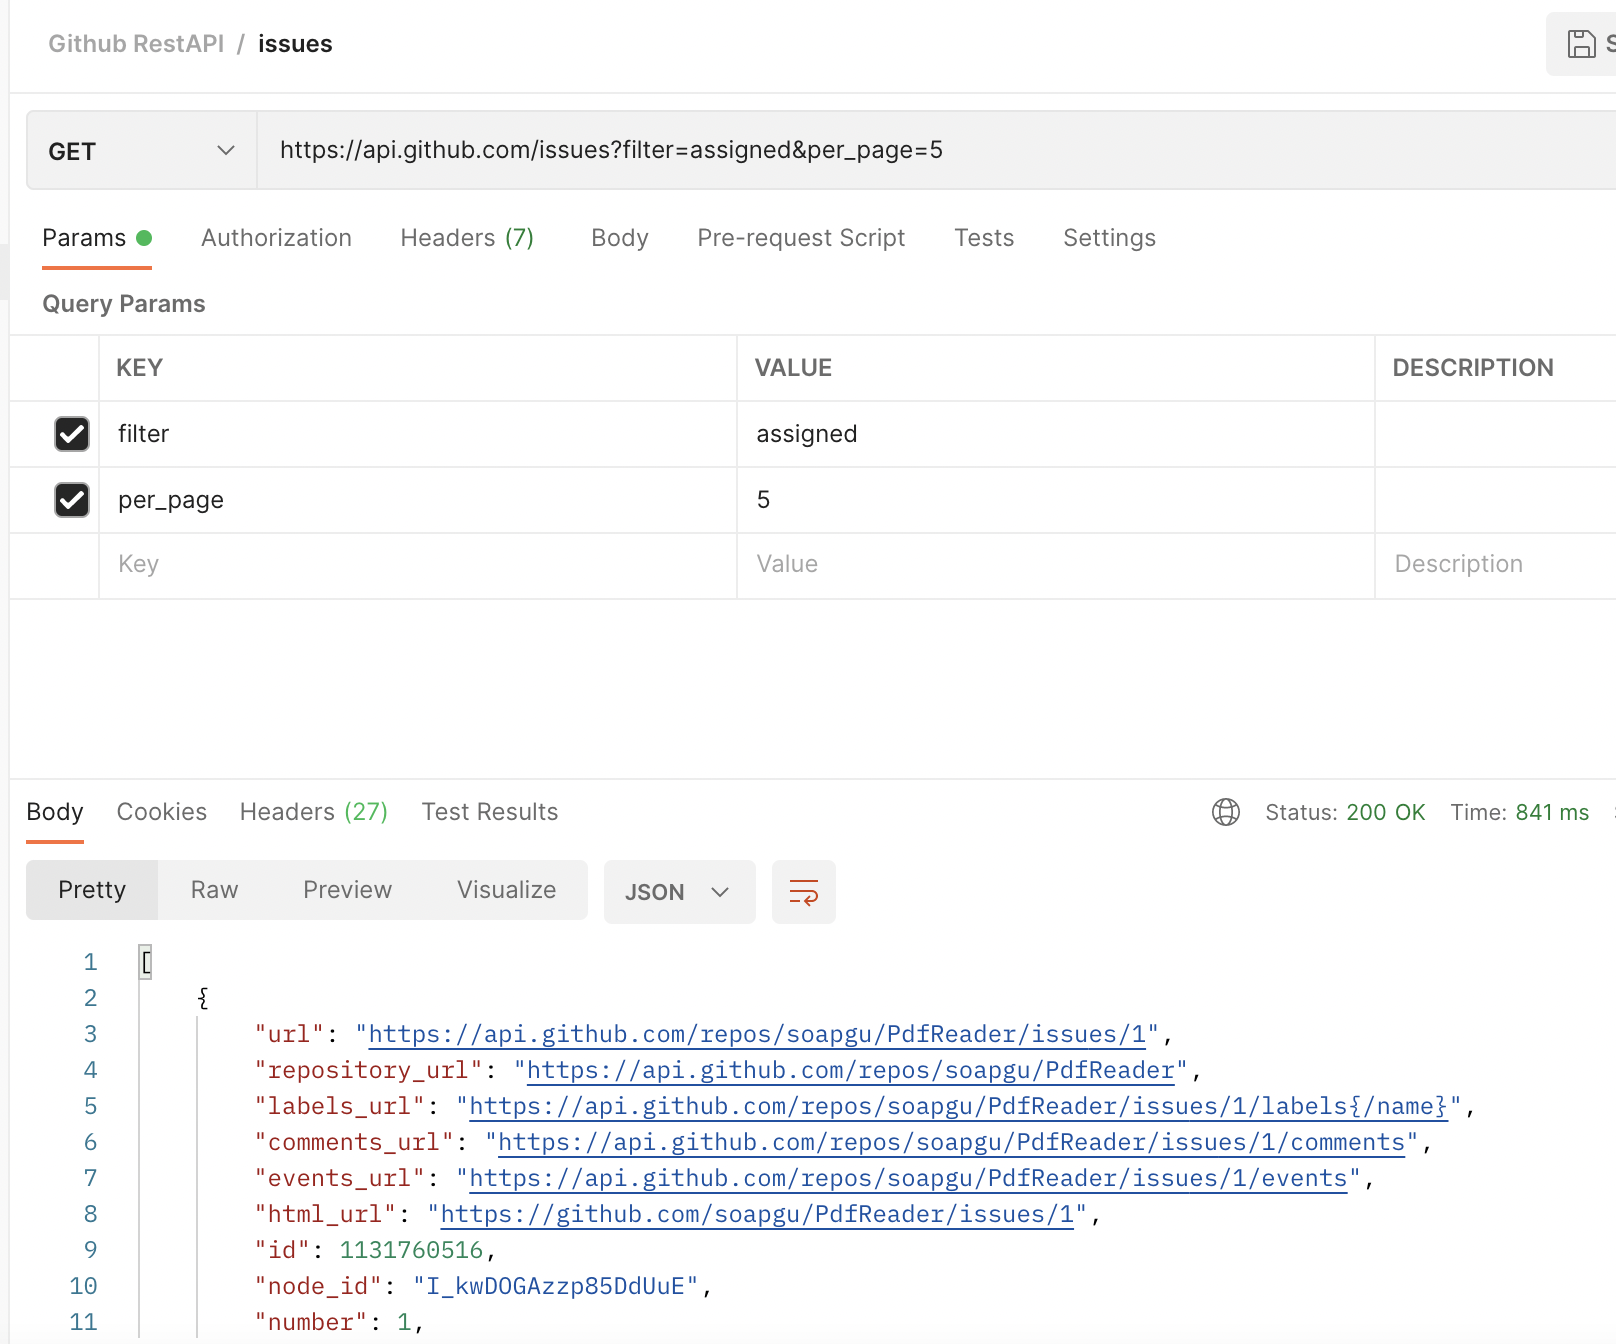Click the node_id value I_kwDOGAzzp85DdUuE
Screen dimensions: 1616x1344
click(x=556, y=1287)
